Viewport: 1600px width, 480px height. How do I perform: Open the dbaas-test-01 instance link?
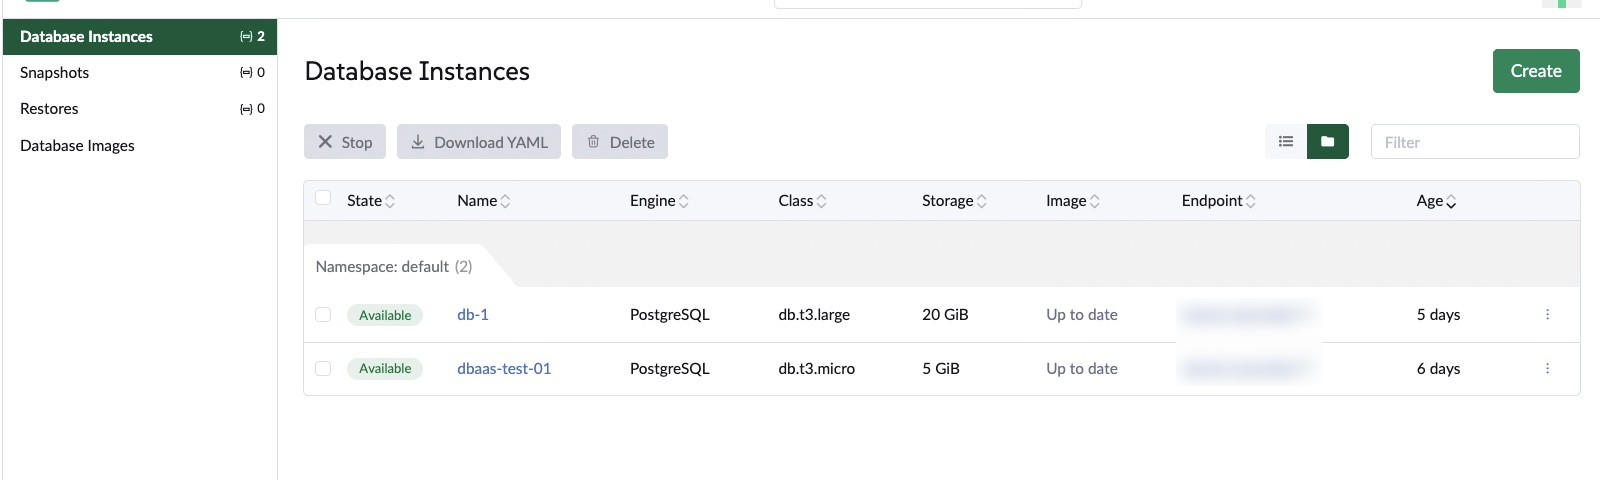coord(504,368)
